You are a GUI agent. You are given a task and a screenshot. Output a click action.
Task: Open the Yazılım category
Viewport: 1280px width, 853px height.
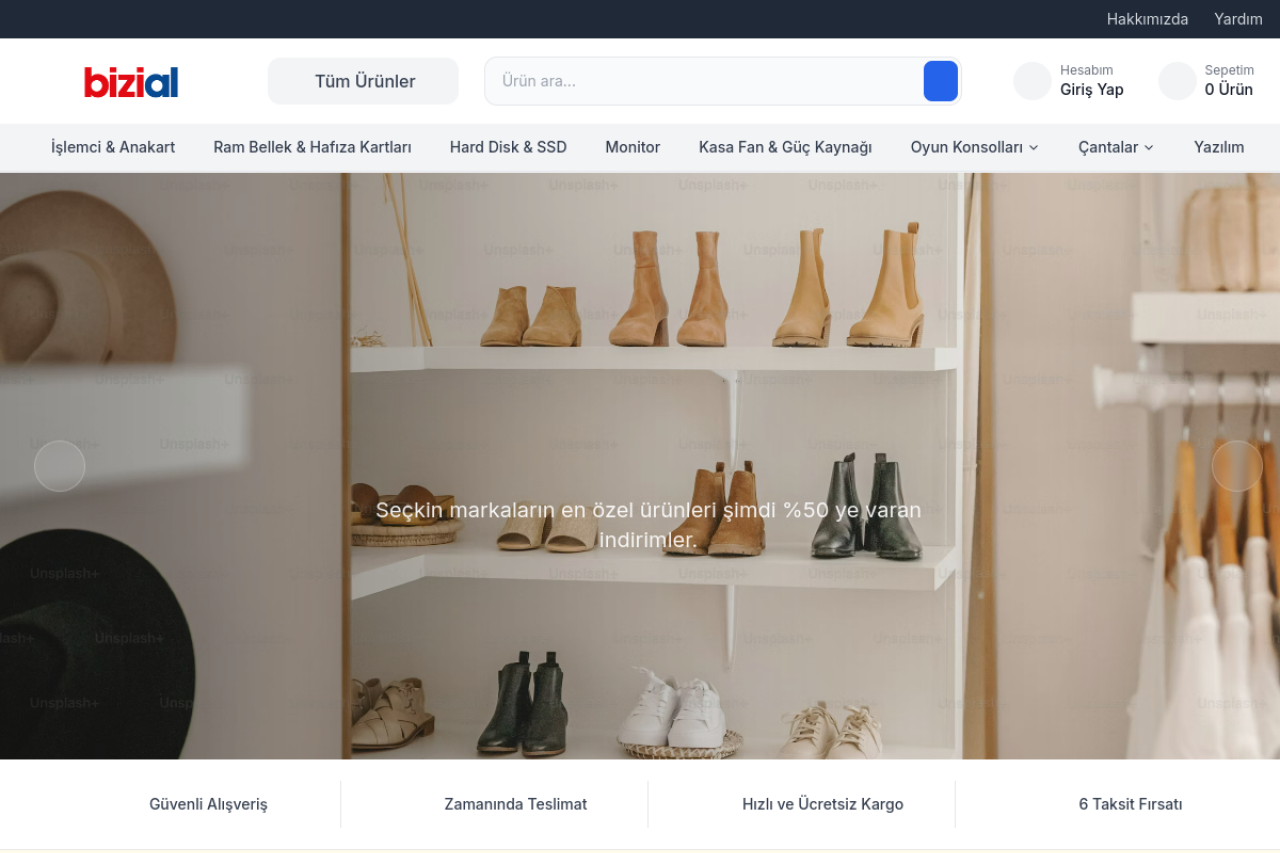1218,147
